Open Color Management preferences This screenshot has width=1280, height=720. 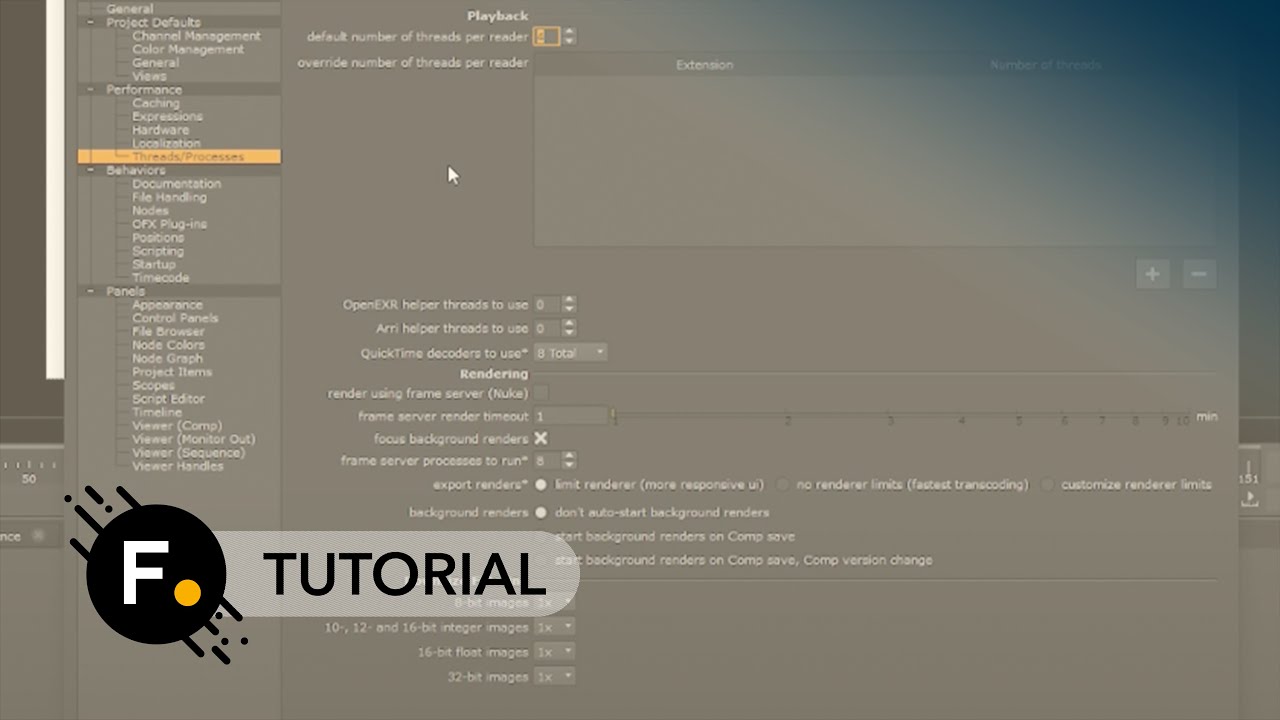coord(188,49)
